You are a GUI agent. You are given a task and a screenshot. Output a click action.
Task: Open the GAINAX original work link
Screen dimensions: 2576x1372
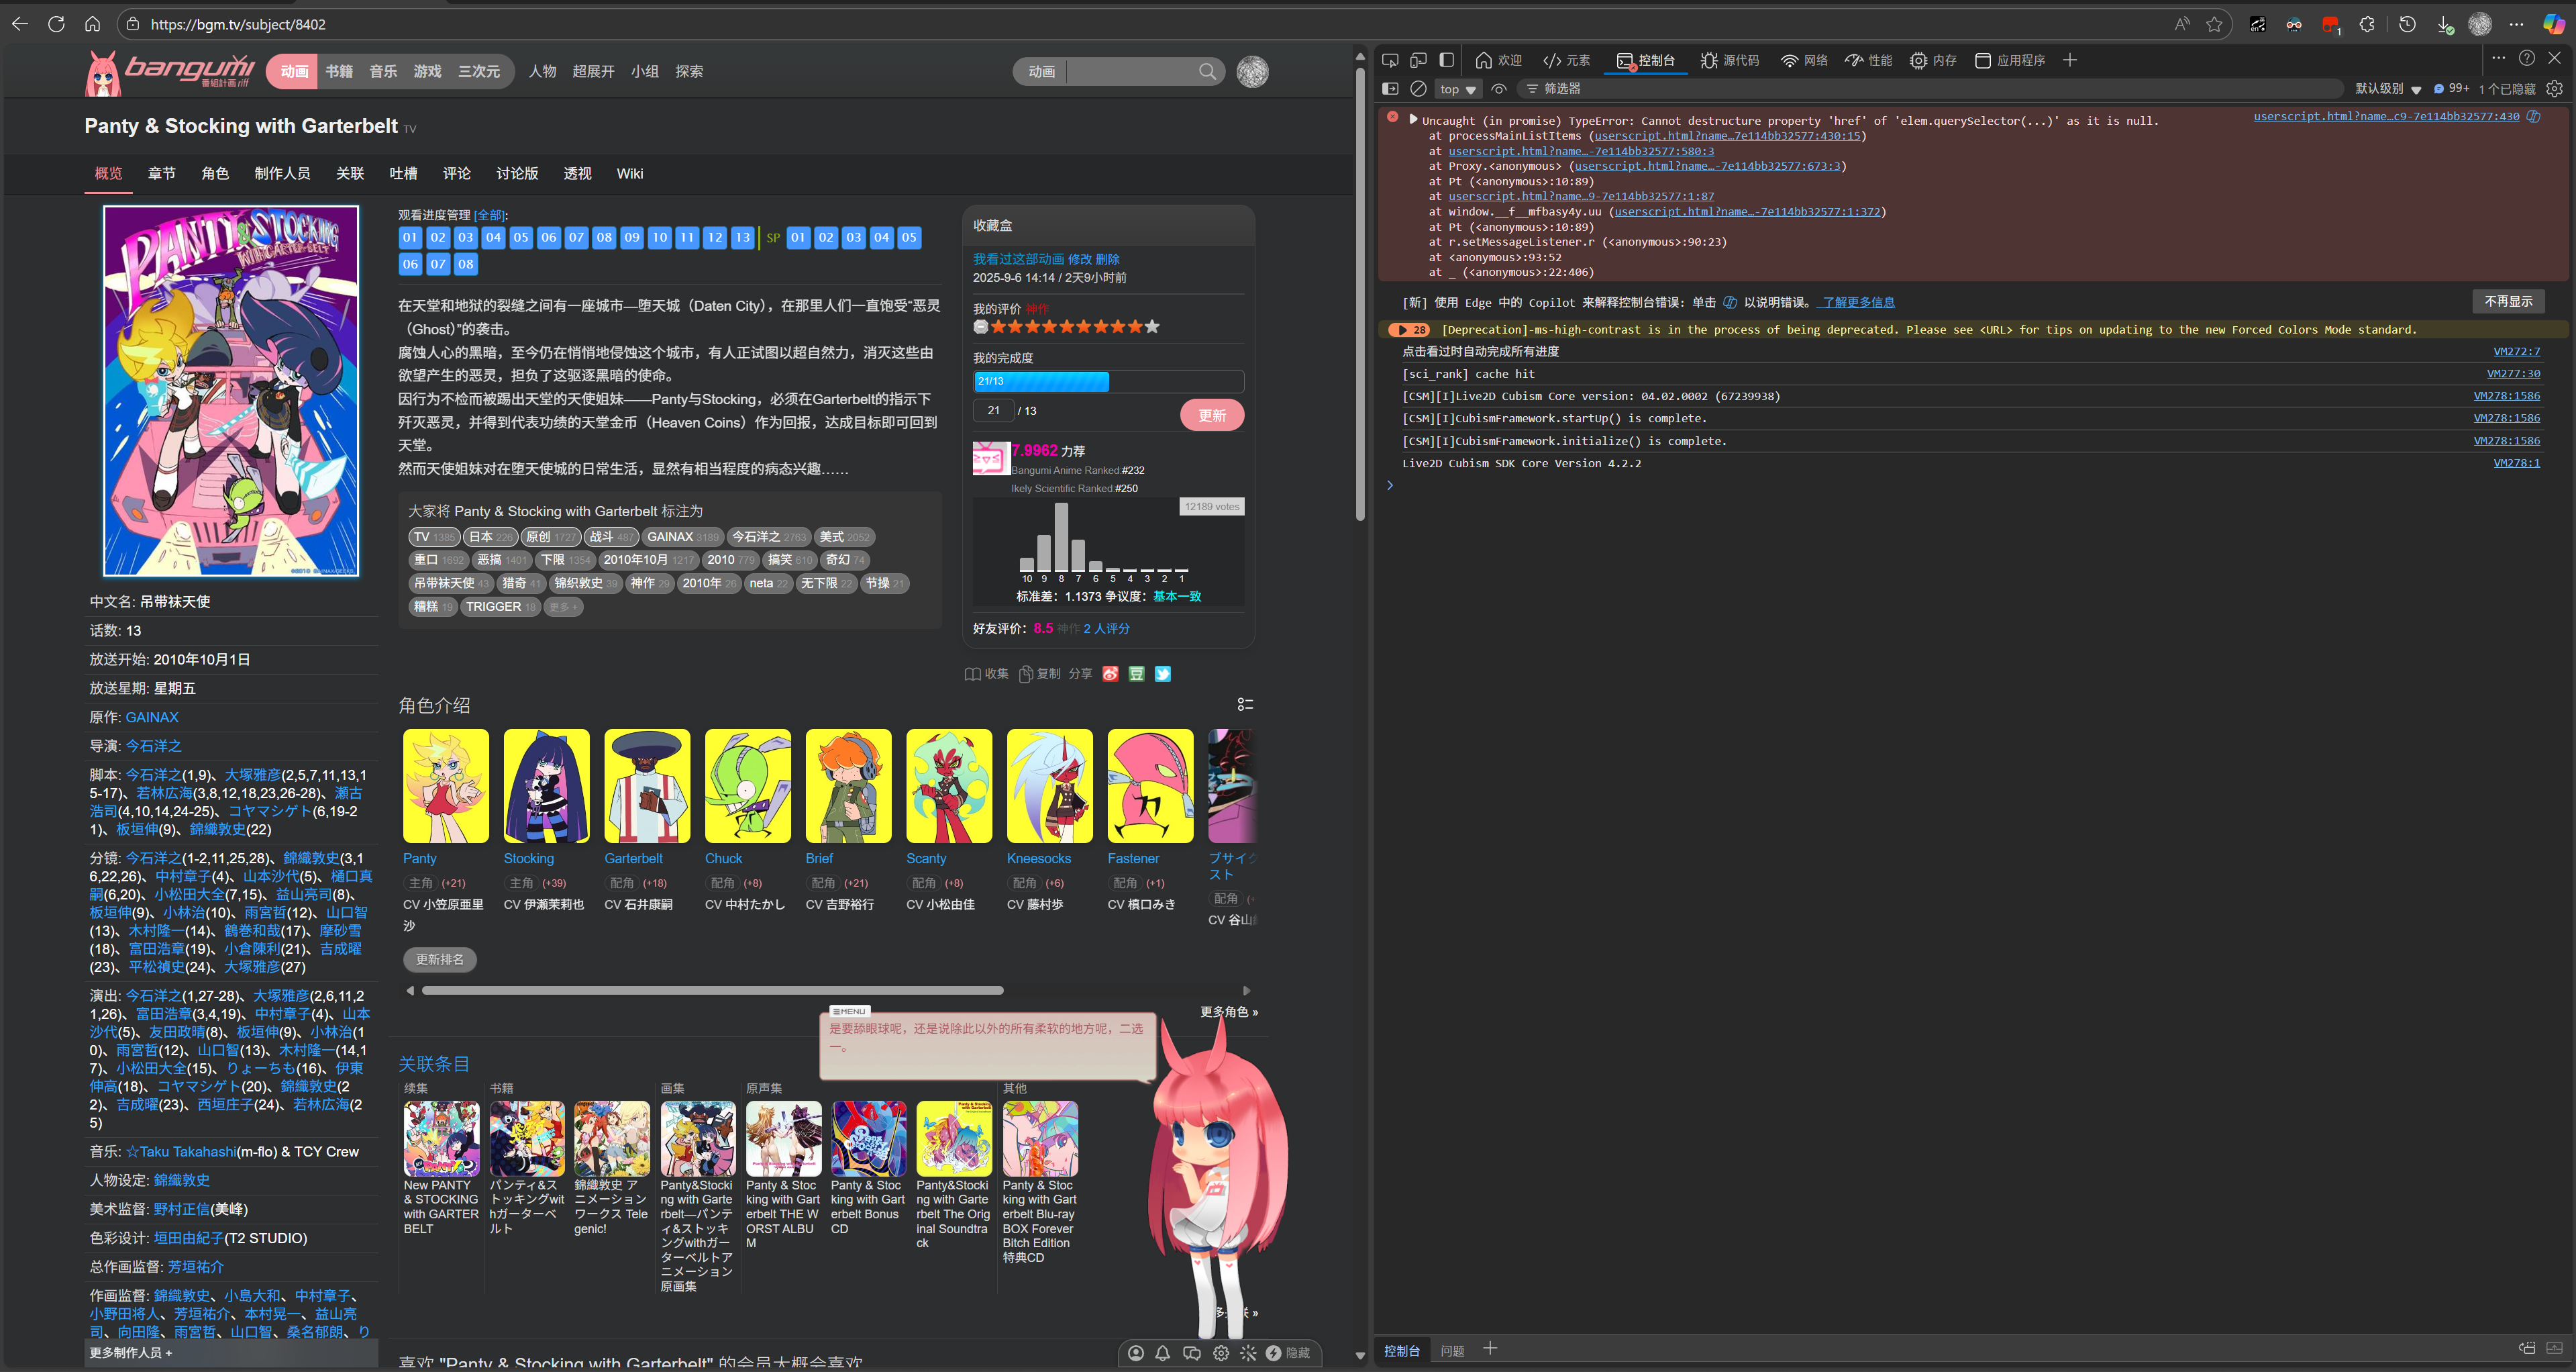tap(152, 717)
